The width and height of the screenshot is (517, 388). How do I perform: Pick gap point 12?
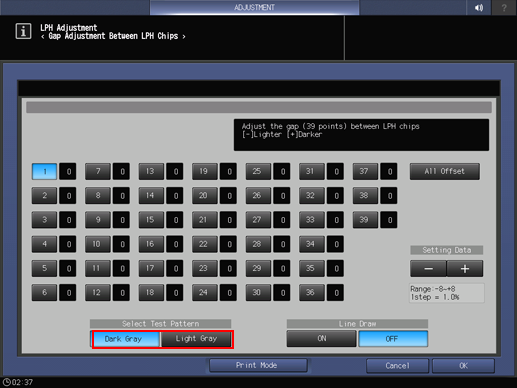coord(98,293)
